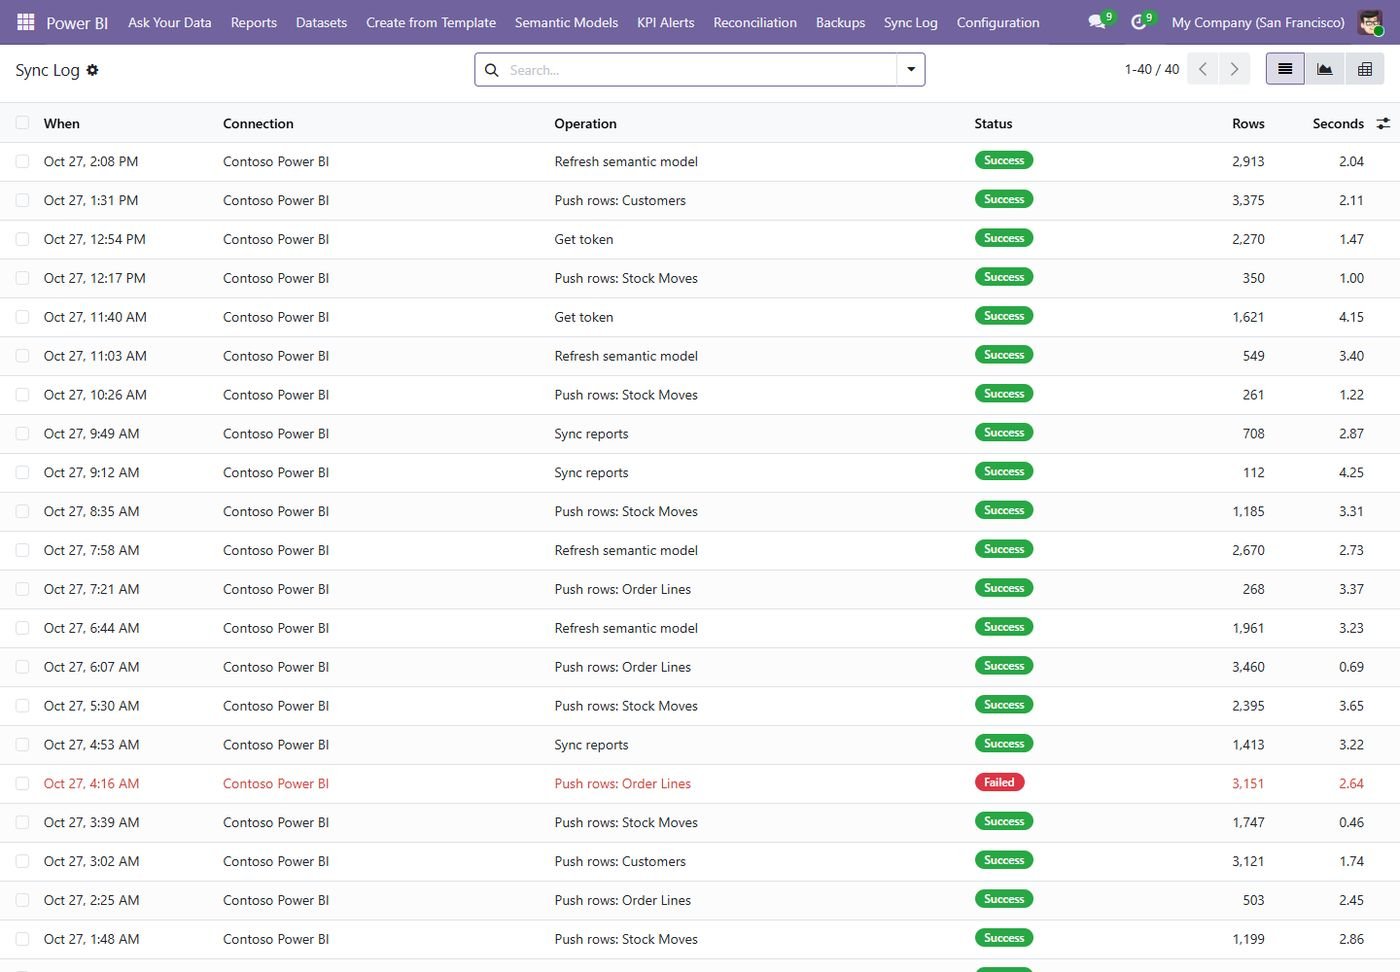Check the Oct 27, 1:31 PM row
The width and height of the screenshot is (1400, 972).
tap(22, 200)
